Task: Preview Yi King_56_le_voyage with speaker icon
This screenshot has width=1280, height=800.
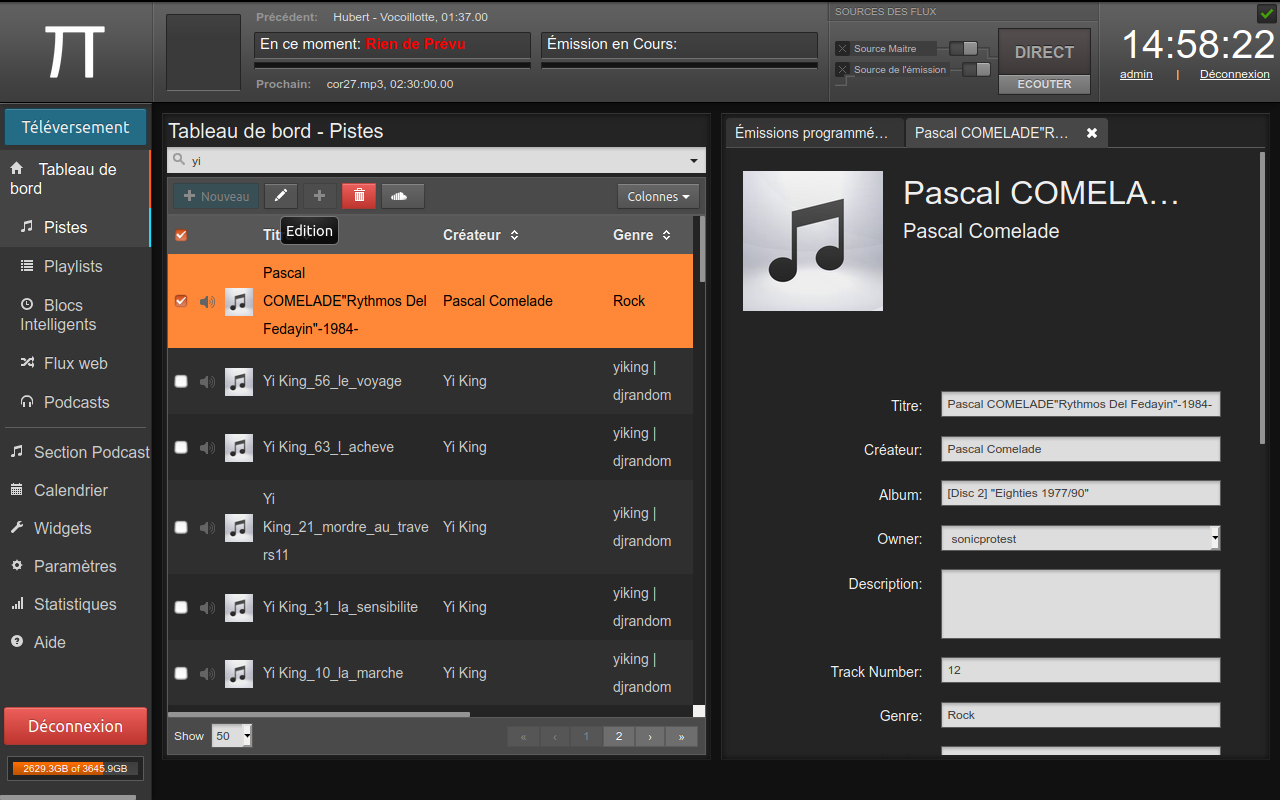Action: pos(207,381)
